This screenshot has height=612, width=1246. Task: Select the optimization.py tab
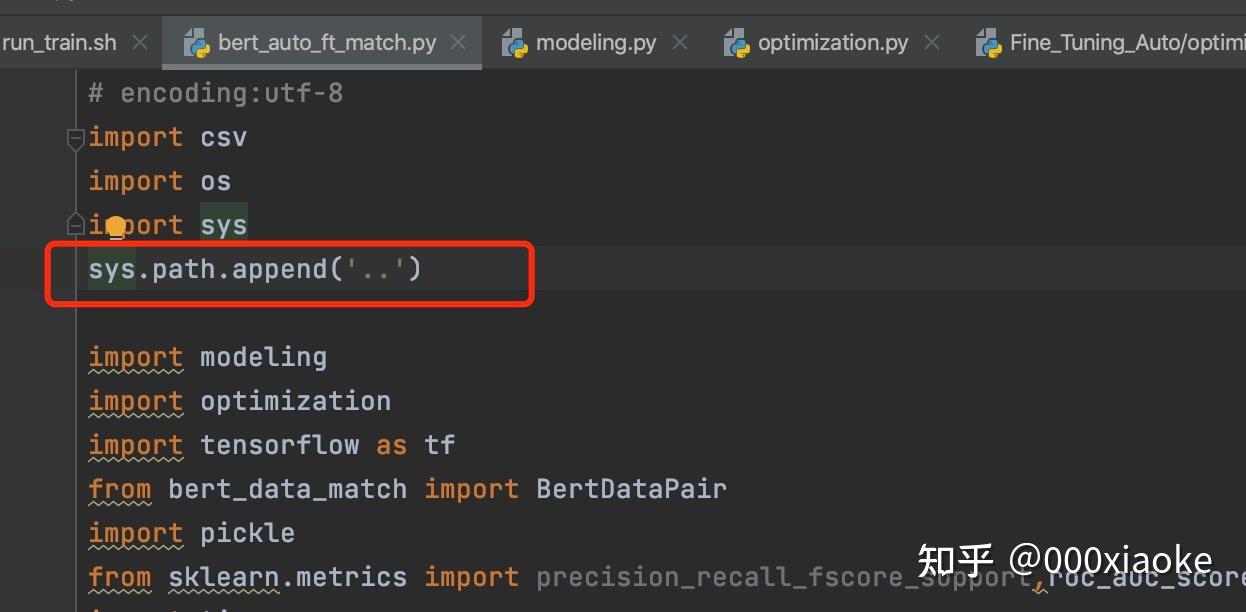tap(832, 43)
